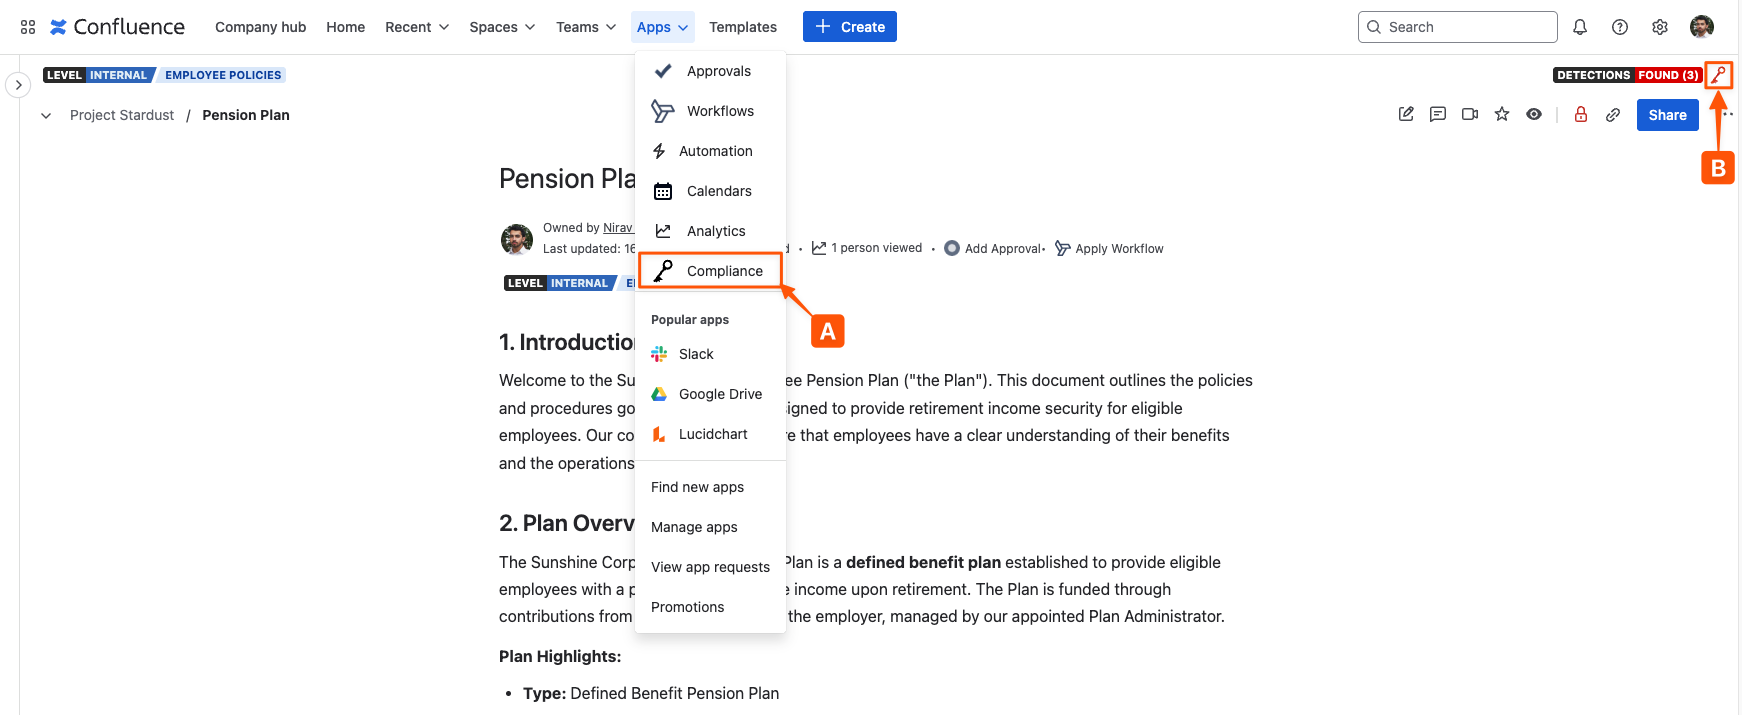Open the inline comments icon
Viewport: 1742px width, 715px height.
pyautogui.click(x=1438, y=114)
